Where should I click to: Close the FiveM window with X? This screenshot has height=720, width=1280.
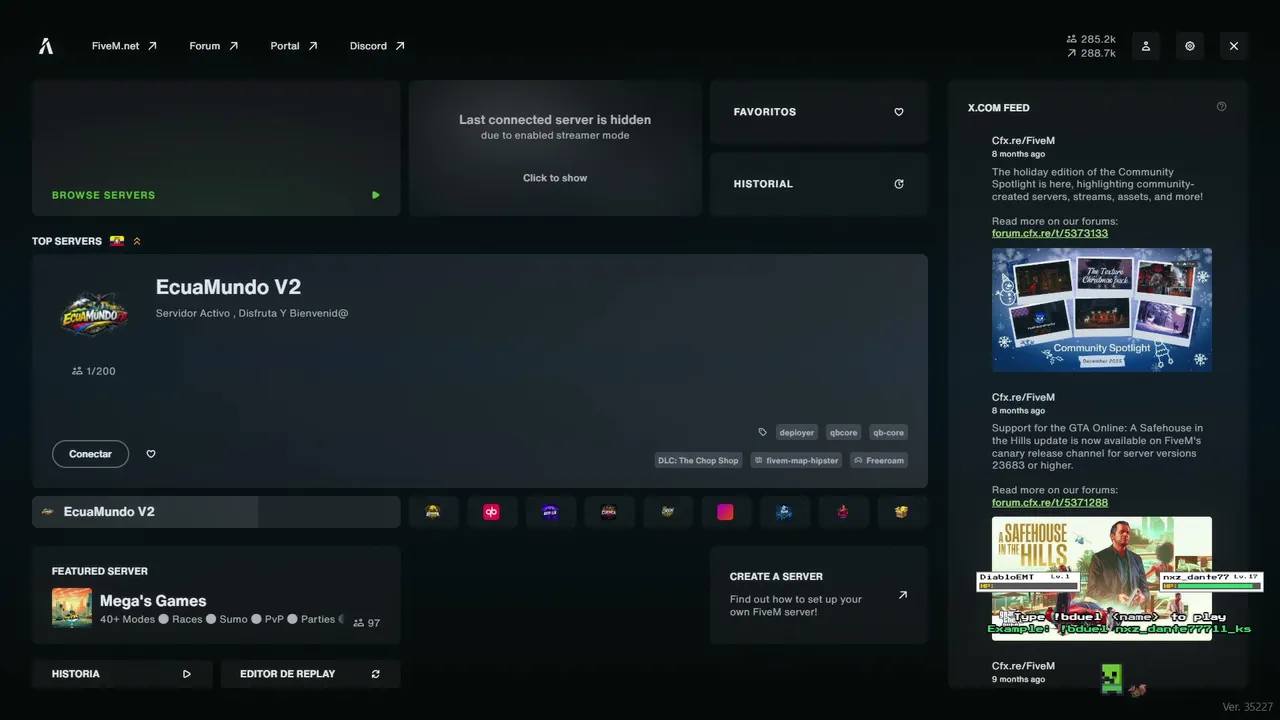click(x=1234, y=46)
